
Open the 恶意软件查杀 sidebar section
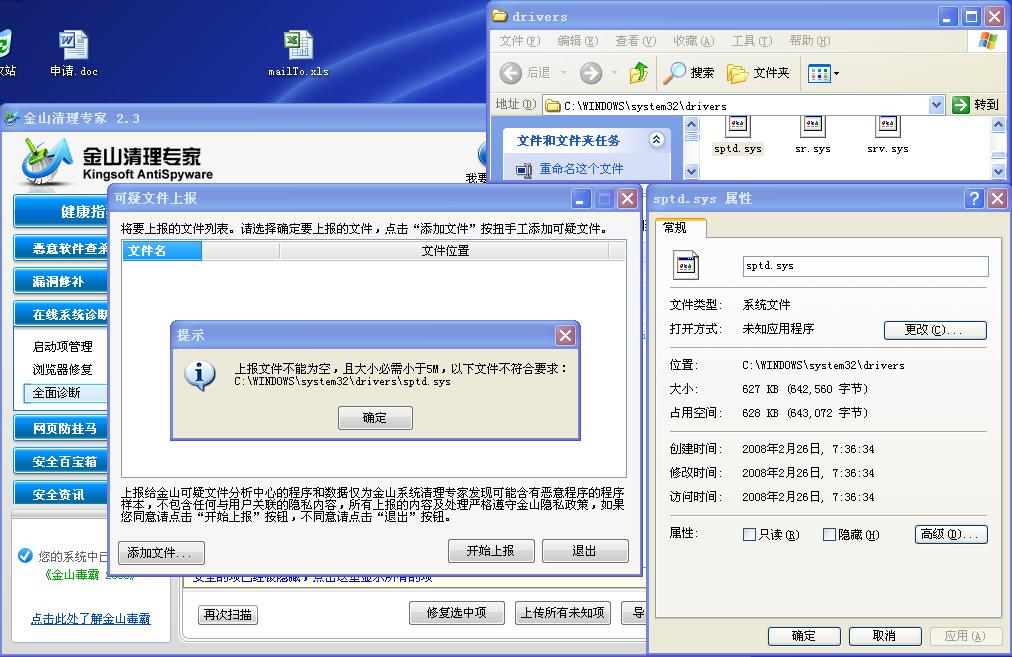tap(61, 248)
